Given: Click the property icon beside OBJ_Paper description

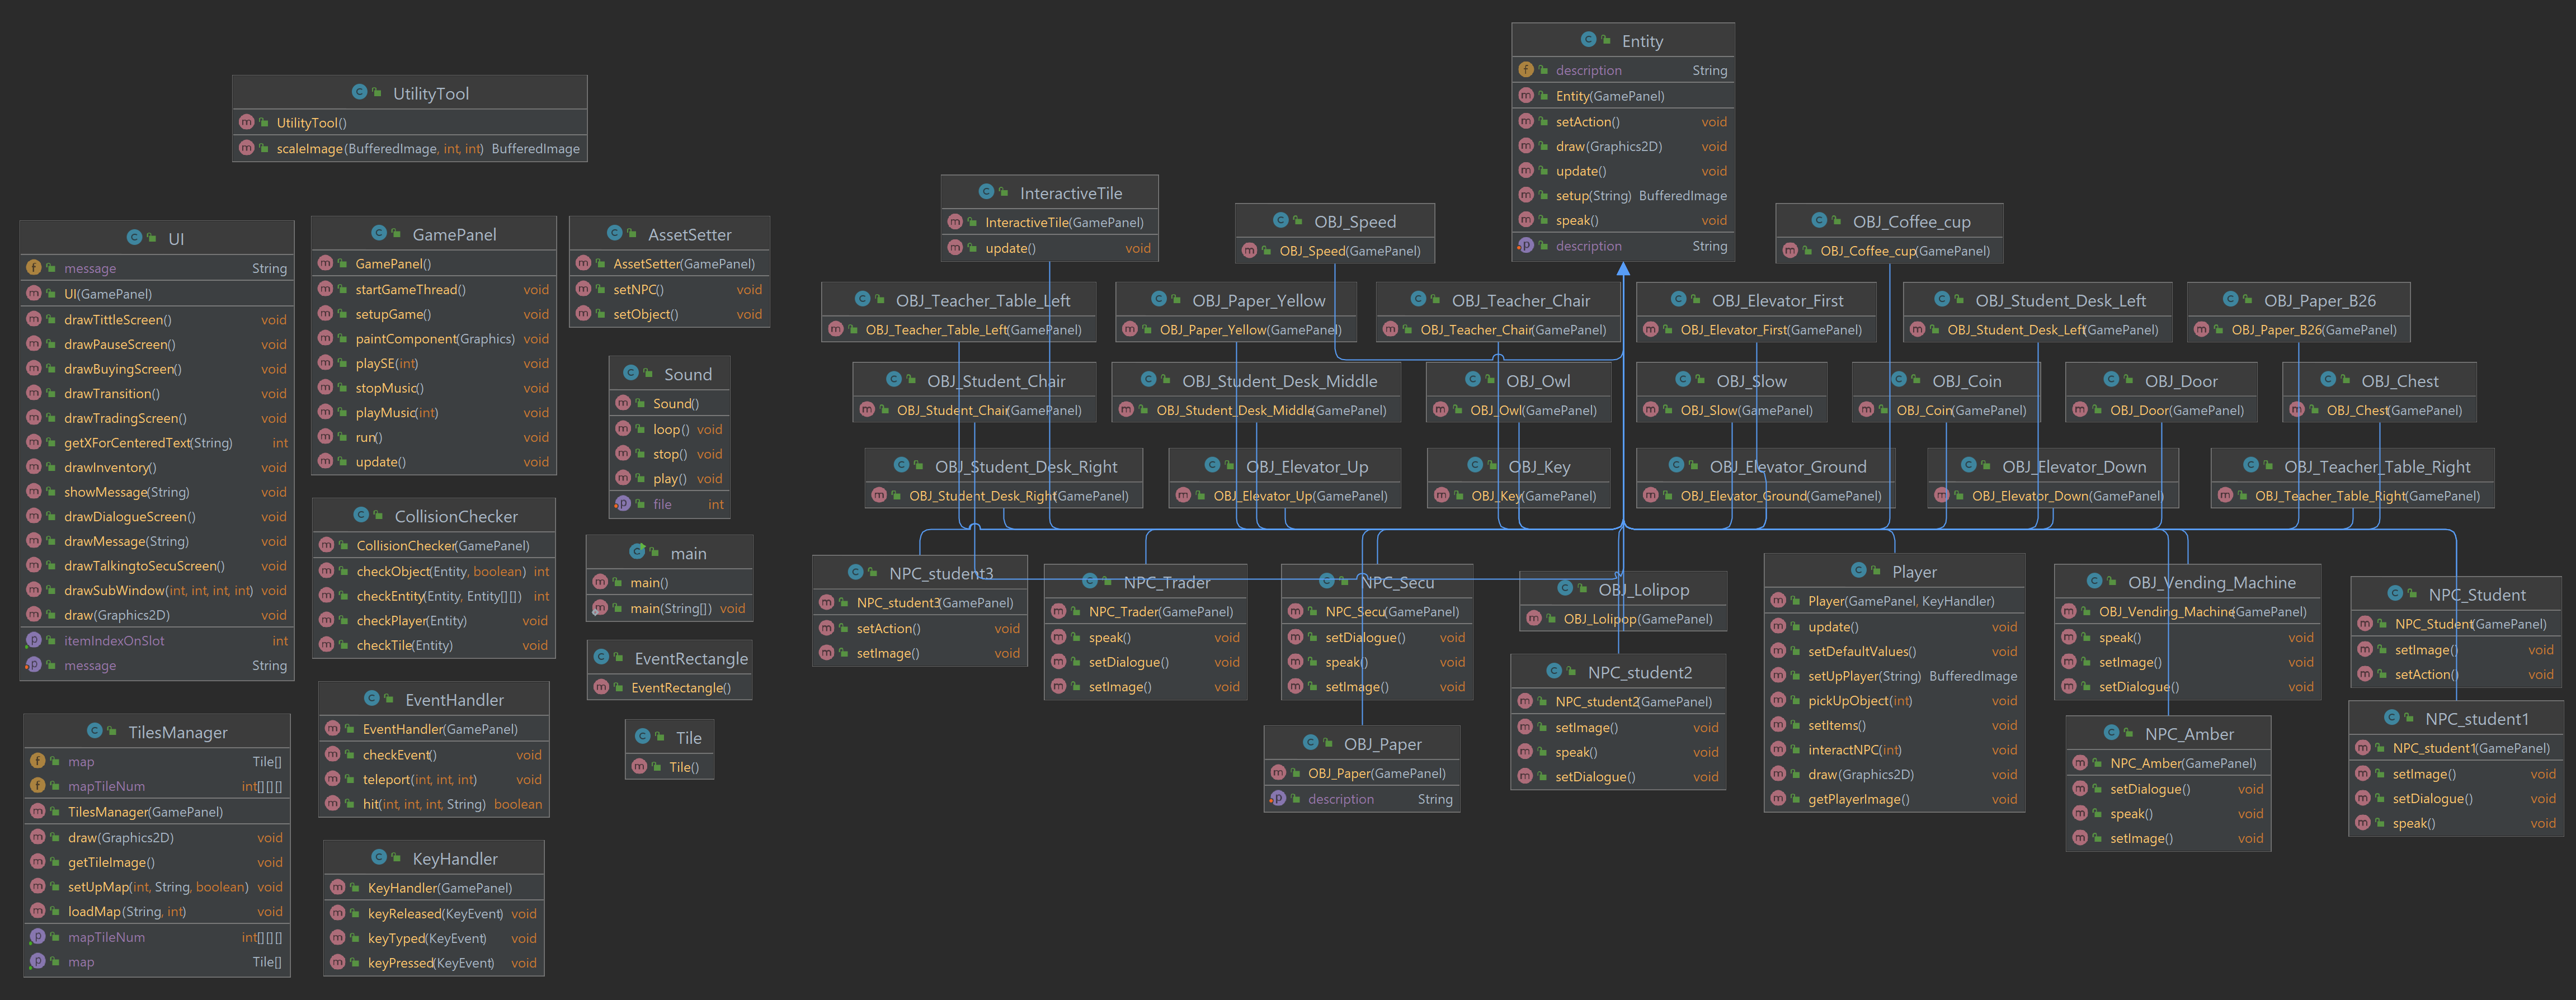Looking at the screenshot, I should [1278, 799].
